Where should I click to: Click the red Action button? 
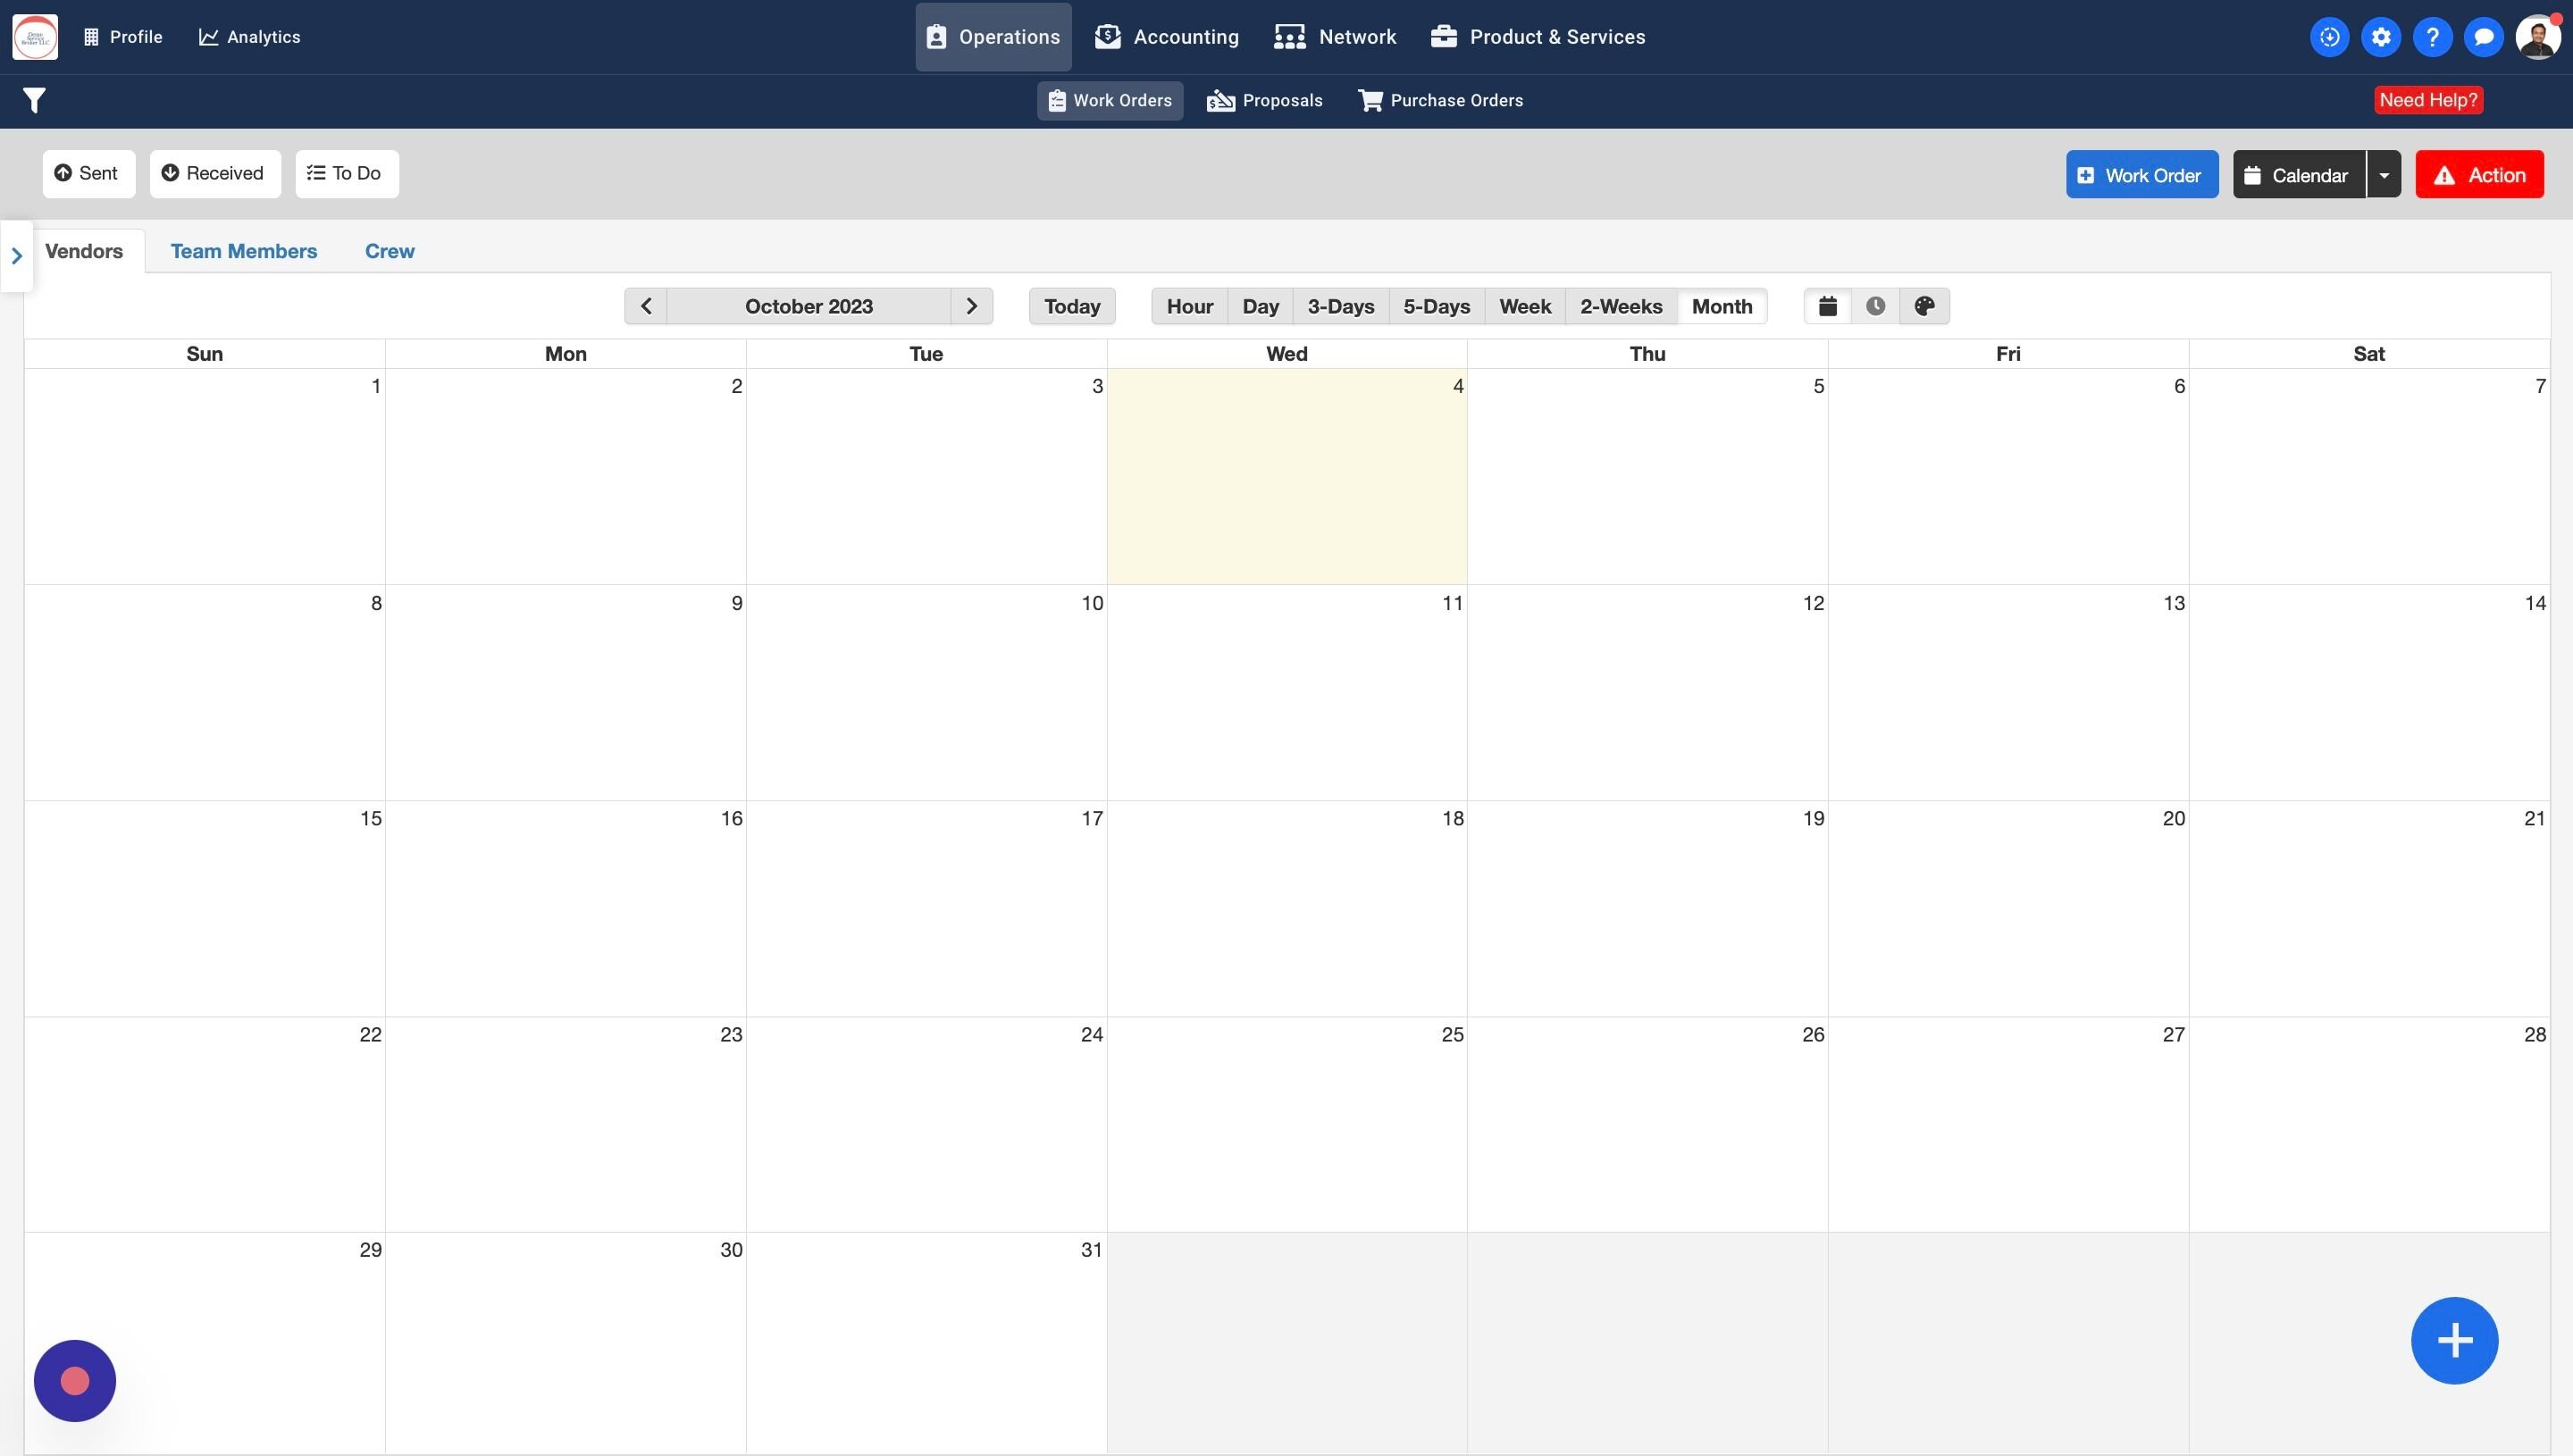(2478, 175)
